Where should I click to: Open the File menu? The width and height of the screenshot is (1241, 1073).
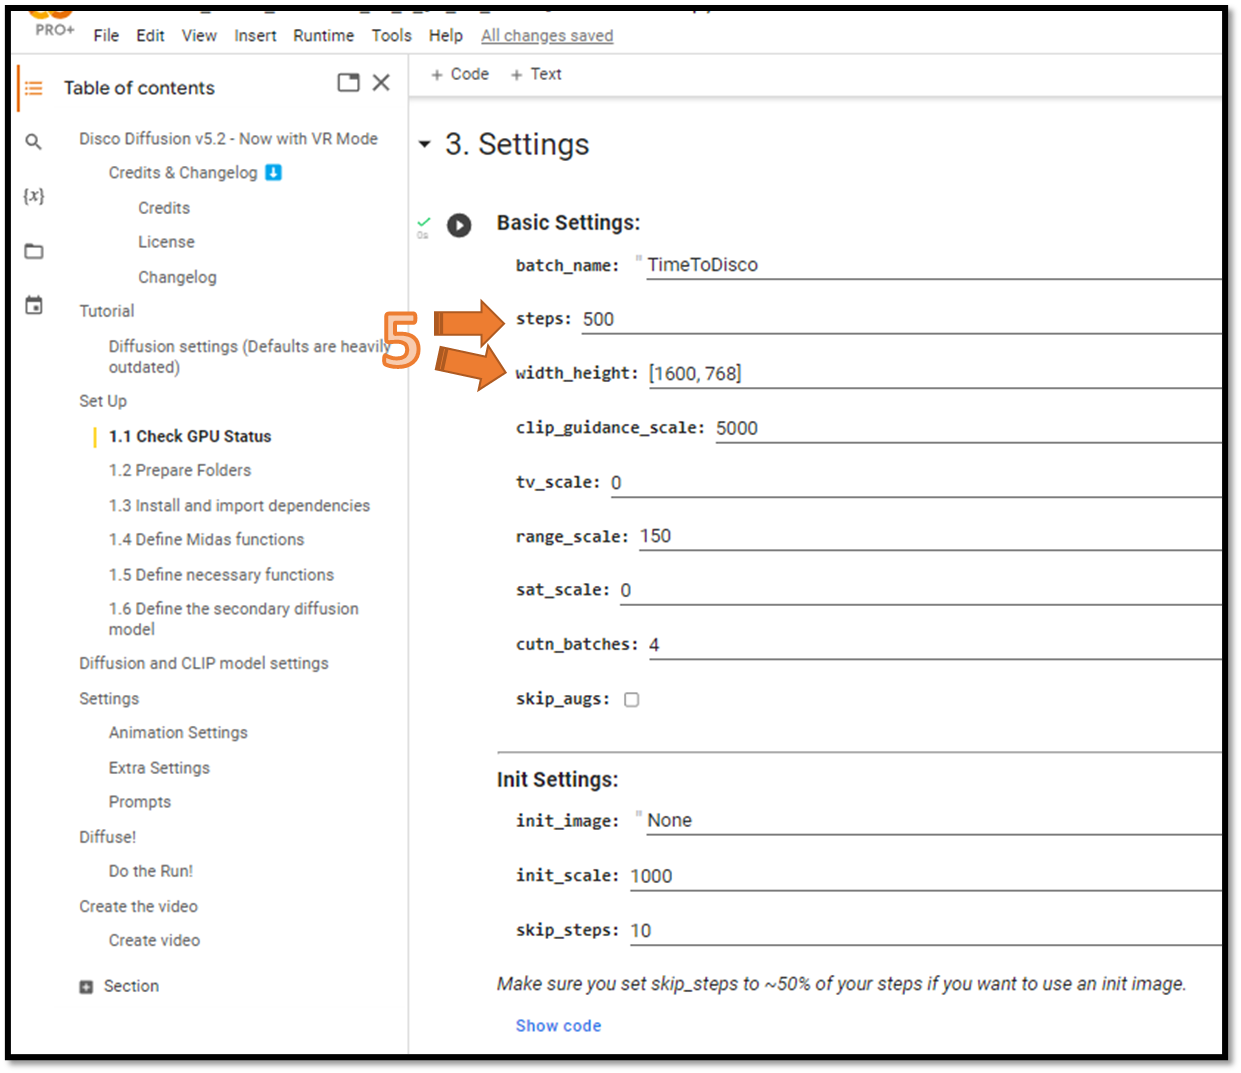tap(106, 35)
